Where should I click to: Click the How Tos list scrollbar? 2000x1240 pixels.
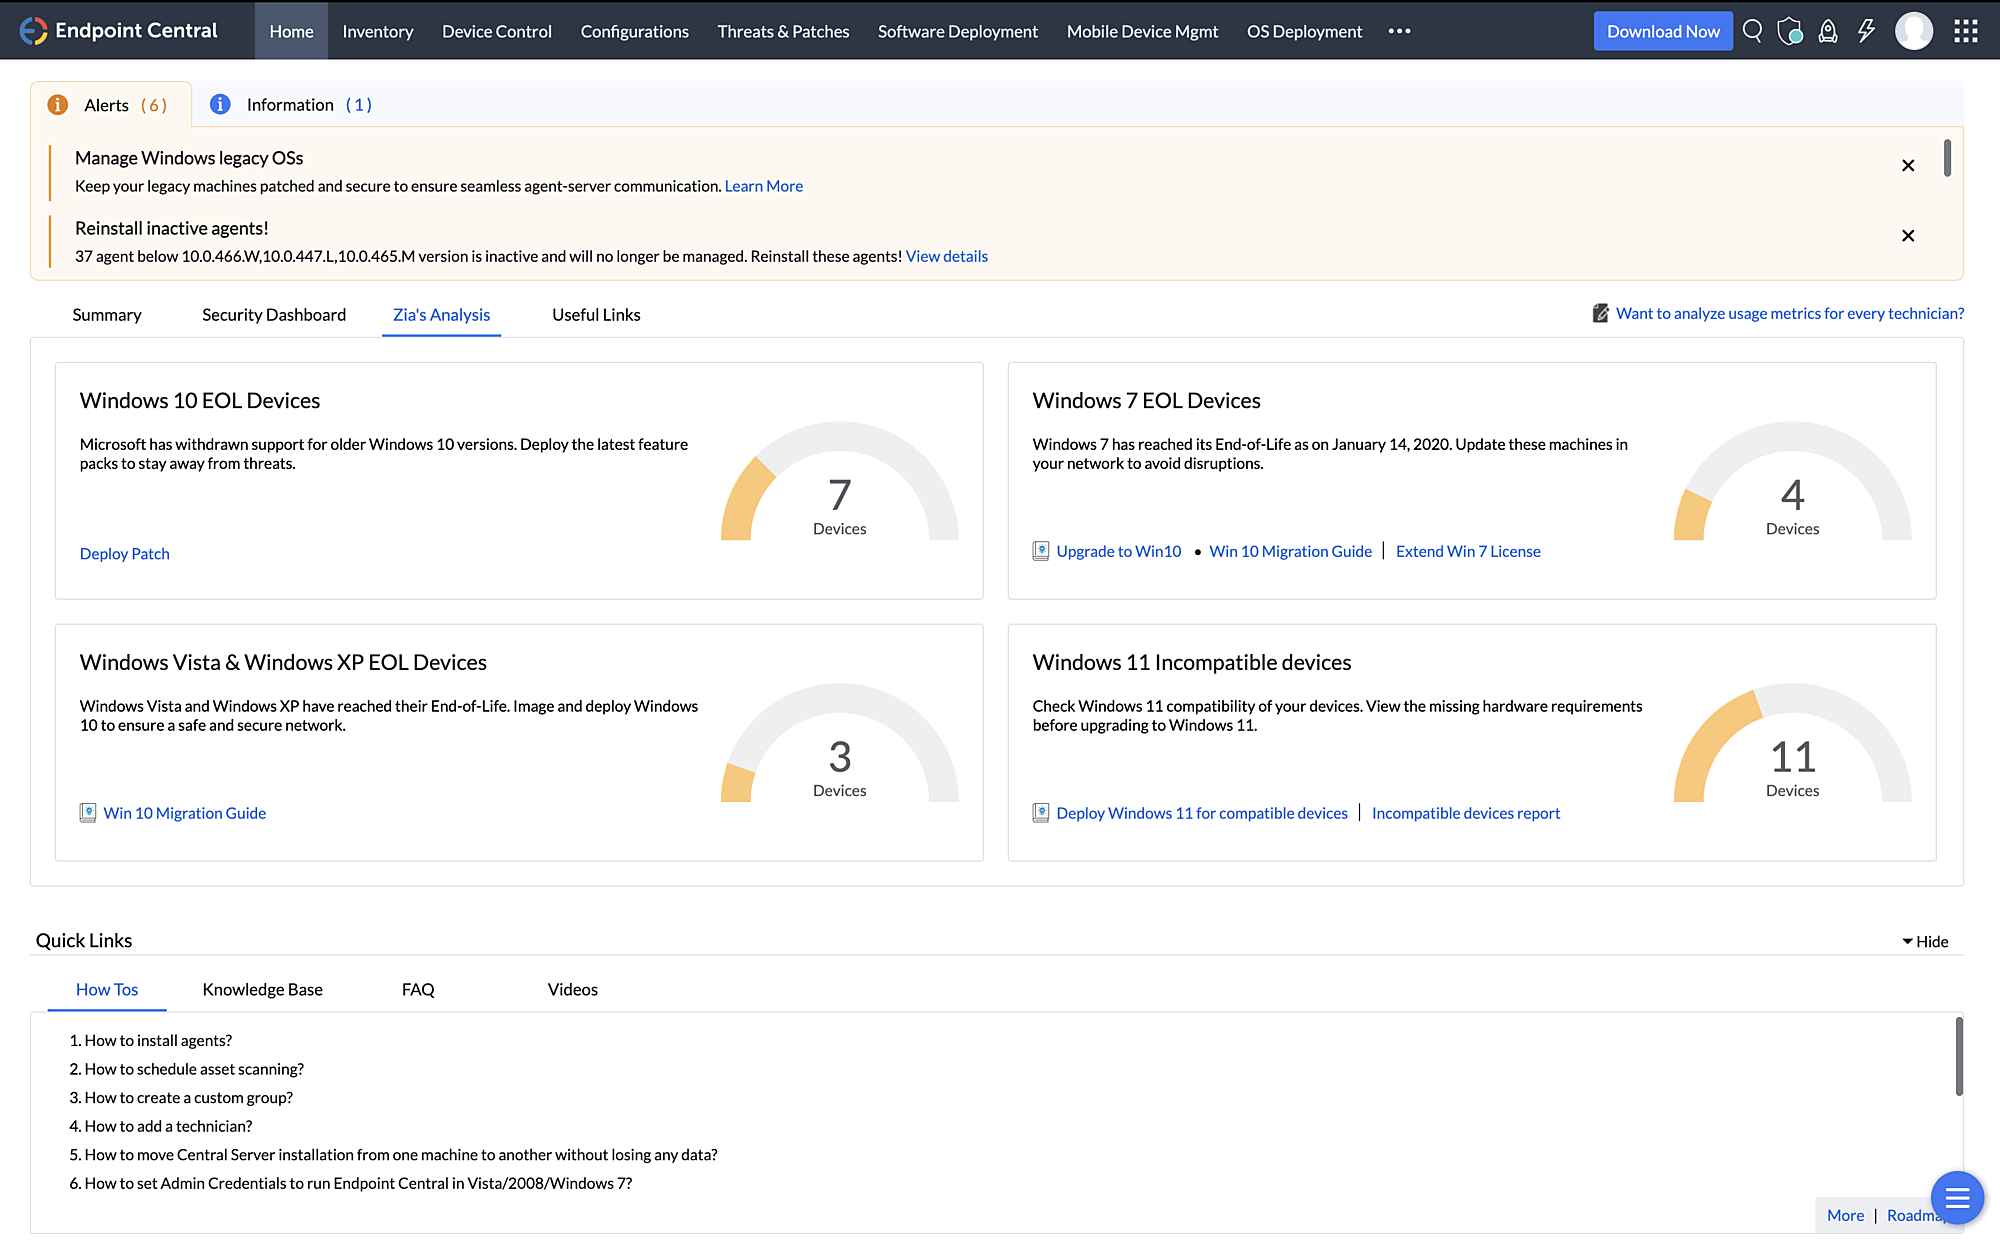[1958, 1056]
